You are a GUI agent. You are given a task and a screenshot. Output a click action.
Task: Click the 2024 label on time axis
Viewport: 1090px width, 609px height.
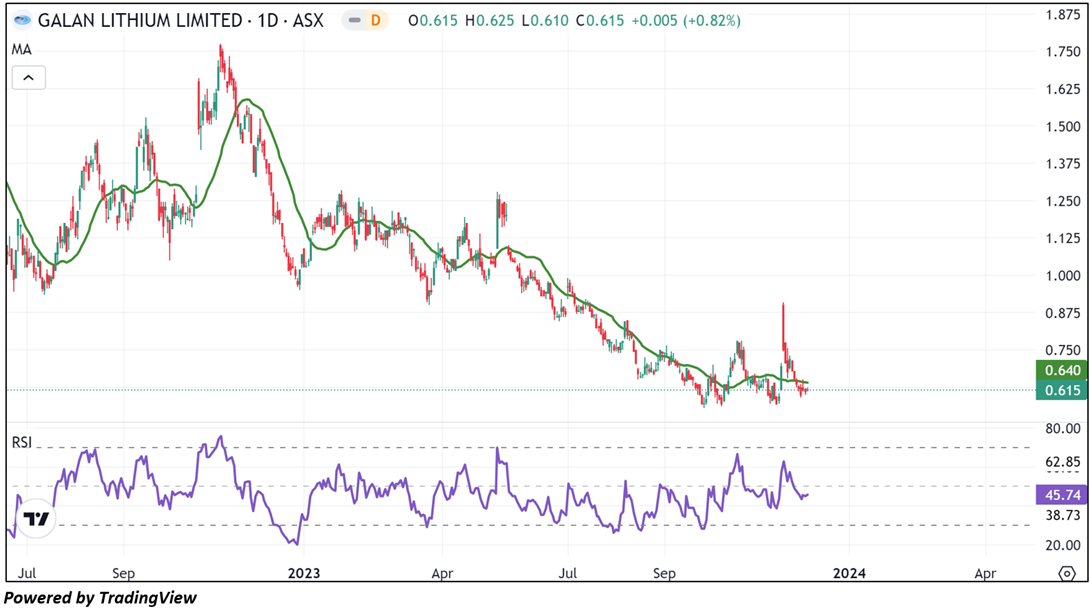[x=849, y=574]
